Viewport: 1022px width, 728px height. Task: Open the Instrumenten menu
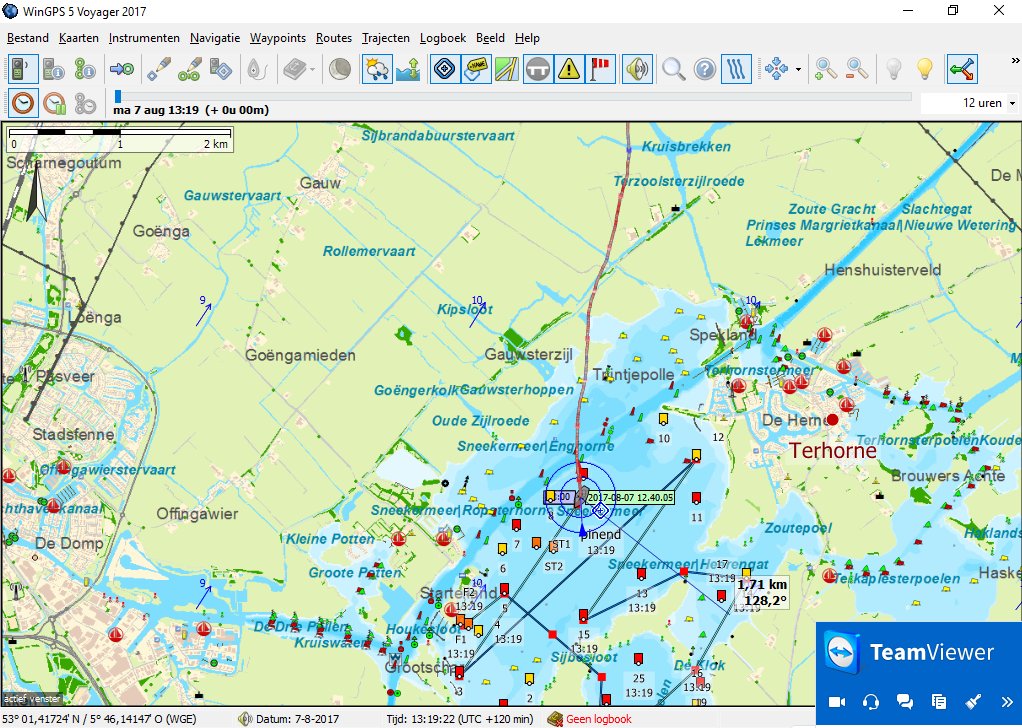[x=144, y=38]
